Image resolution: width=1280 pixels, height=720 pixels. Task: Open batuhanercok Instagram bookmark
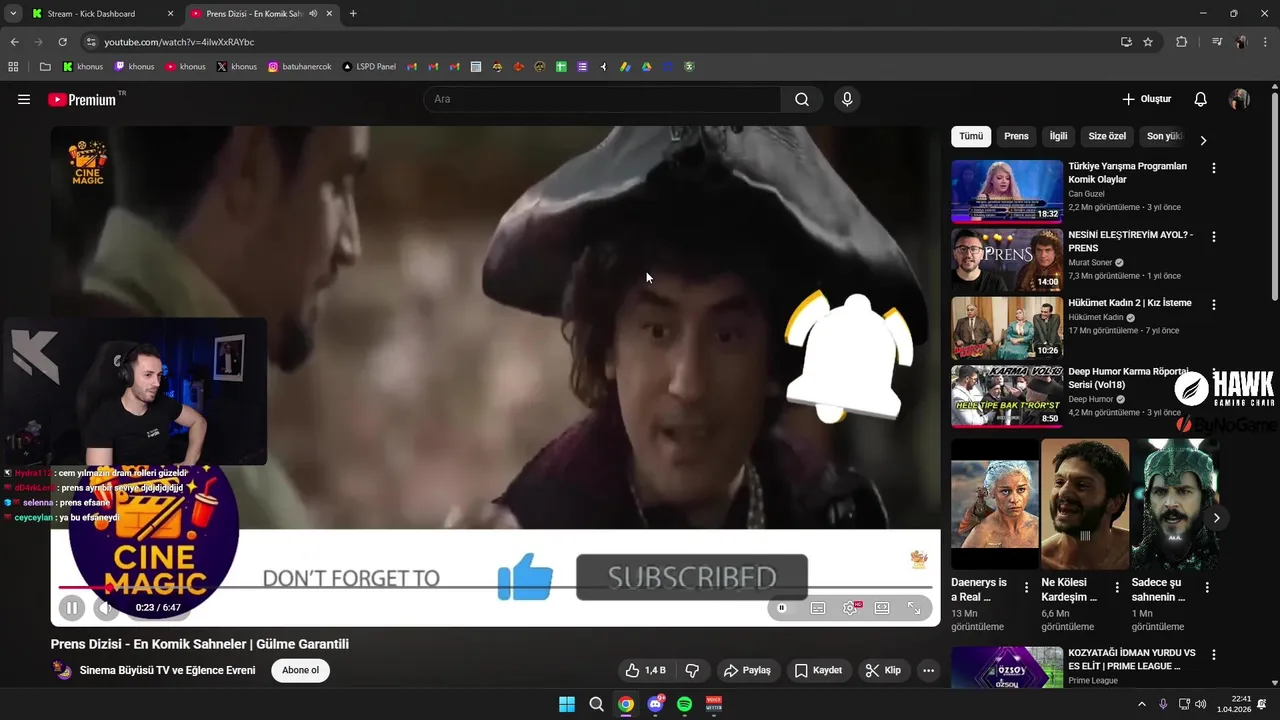click(x=299, y=67)
